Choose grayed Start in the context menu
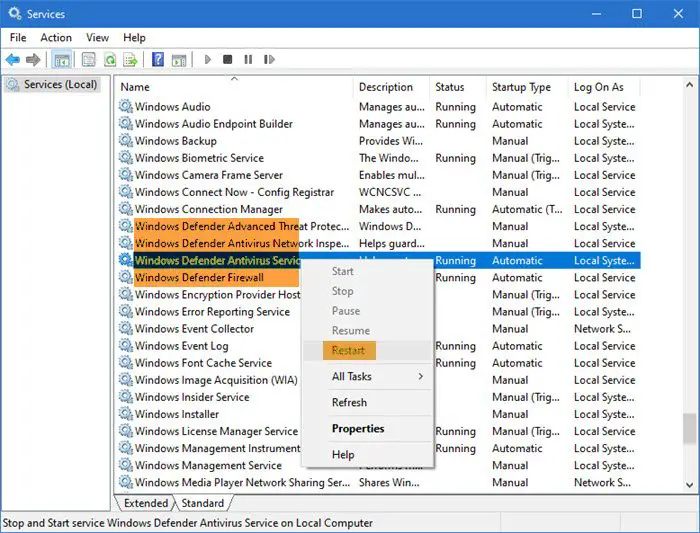The height and width of the screenshot is (533, 700). [368, 271]
